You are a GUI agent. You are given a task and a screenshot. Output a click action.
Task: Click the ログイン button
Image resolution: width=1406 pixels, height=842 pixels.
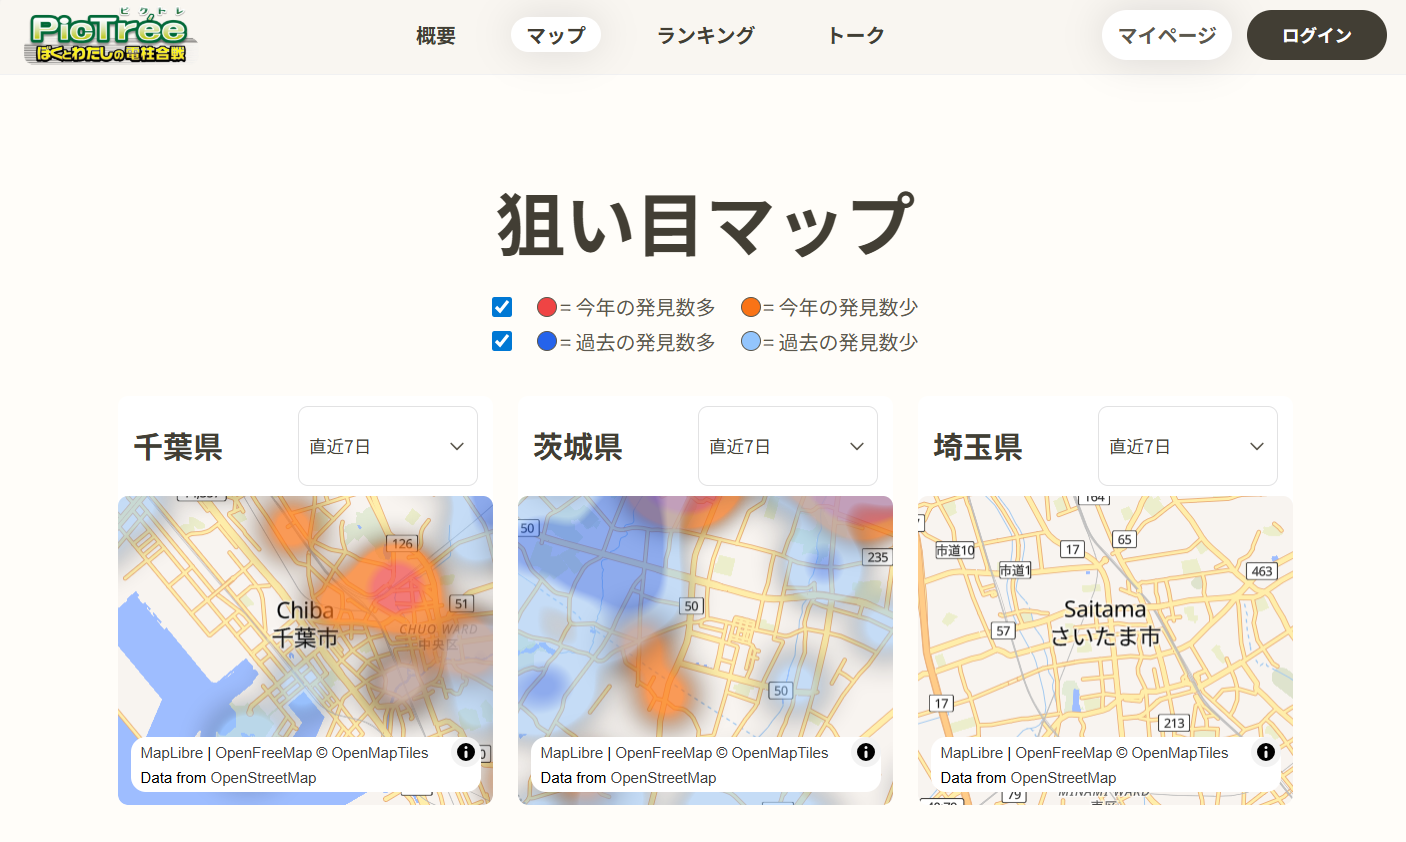[1316, 36]
